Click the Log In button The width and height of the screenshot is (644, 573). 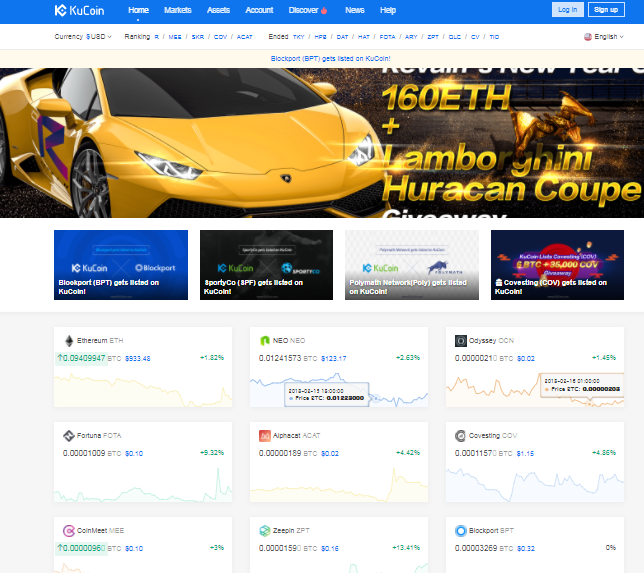tap(568, 10)
